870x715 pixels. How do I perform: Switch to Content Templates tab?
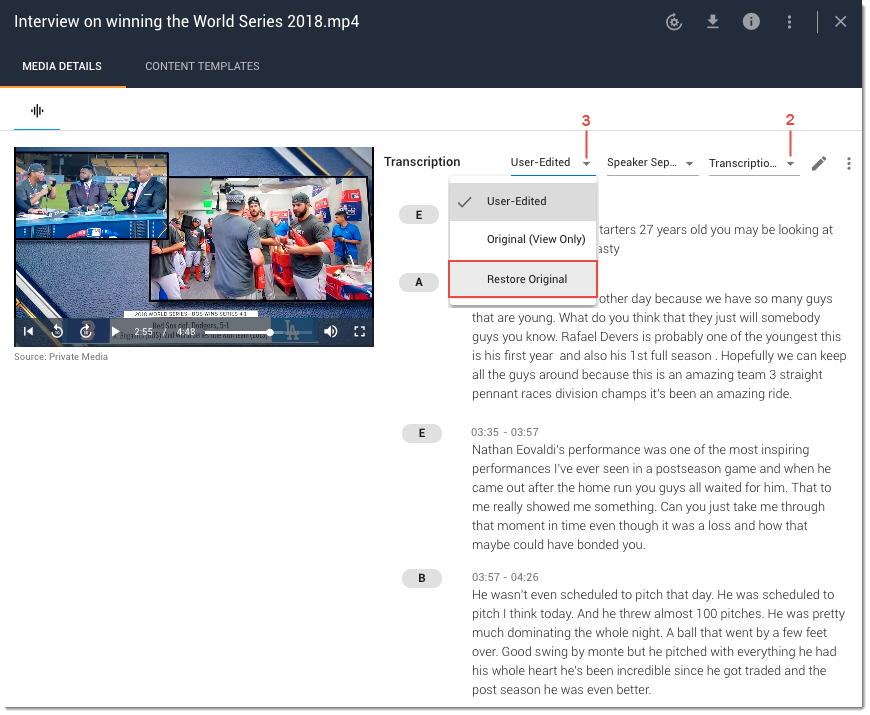202,66
